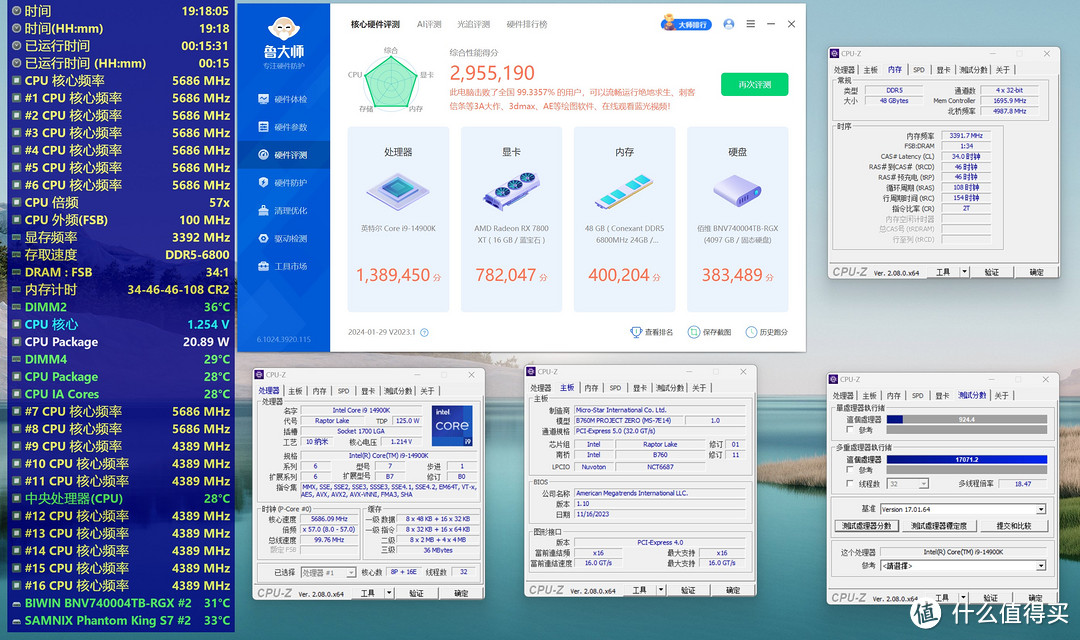Image resolution: width=1080 pixels, height=640 pixels.
Task: Open the 参考 <请选择> dropdown
Action: [x=963, y=566]
